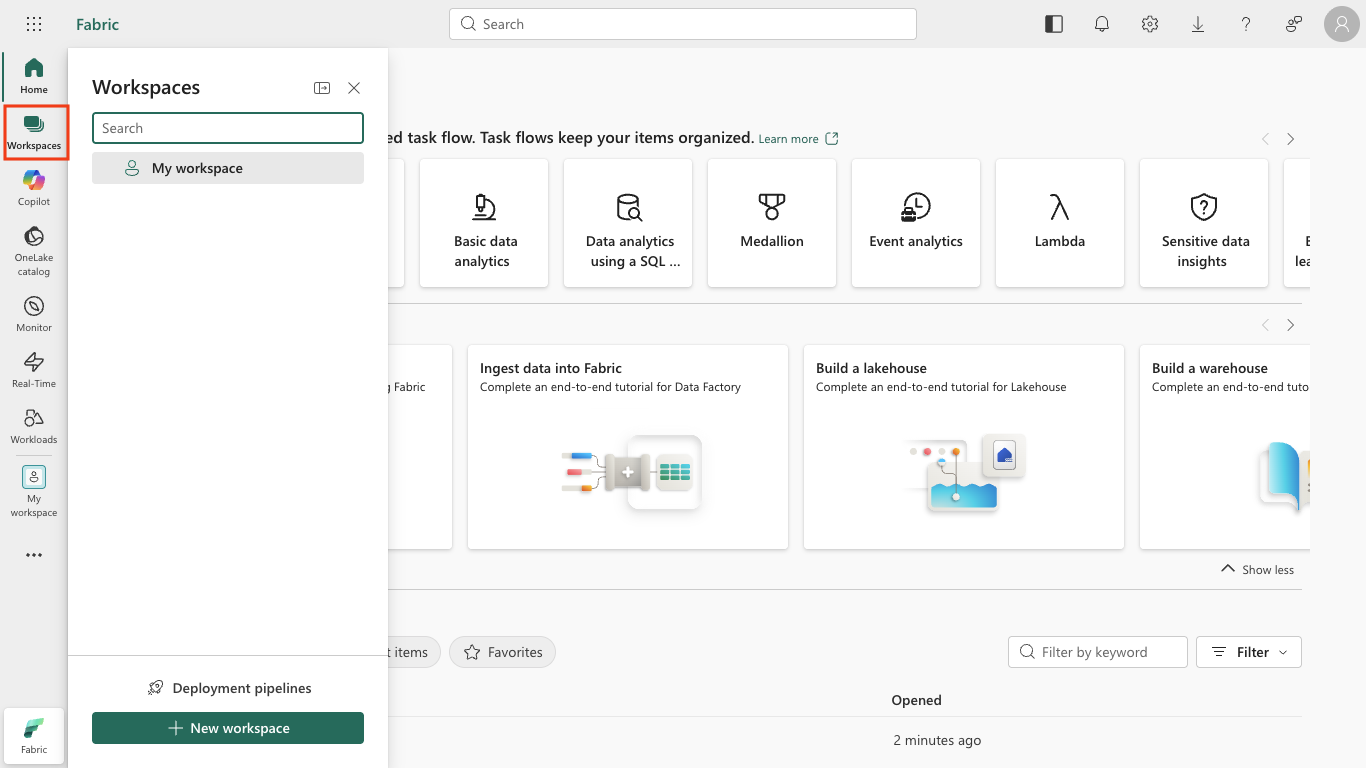Pin the Workspaces pane open

tap(322, 88)
